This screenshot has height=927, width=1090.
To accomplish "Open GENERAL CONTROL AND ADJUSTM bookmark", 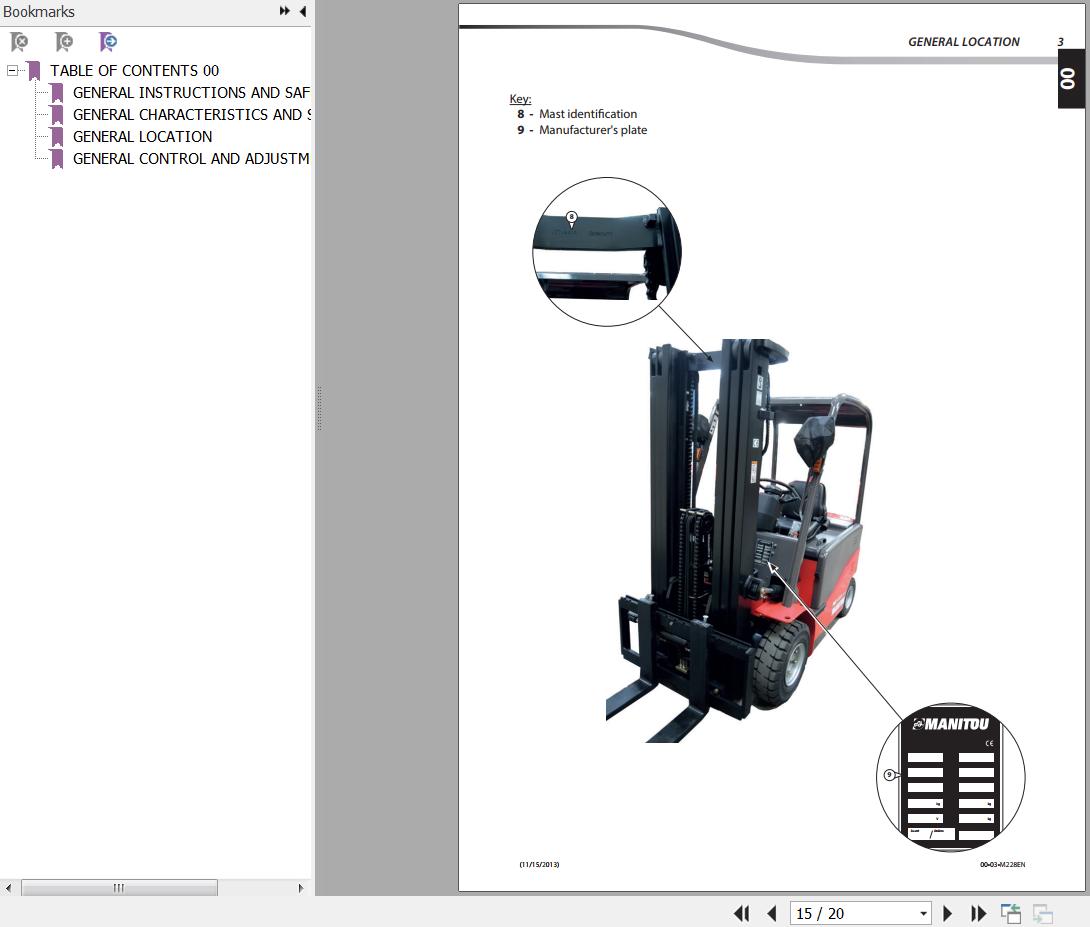I will [x=190, y=159].
